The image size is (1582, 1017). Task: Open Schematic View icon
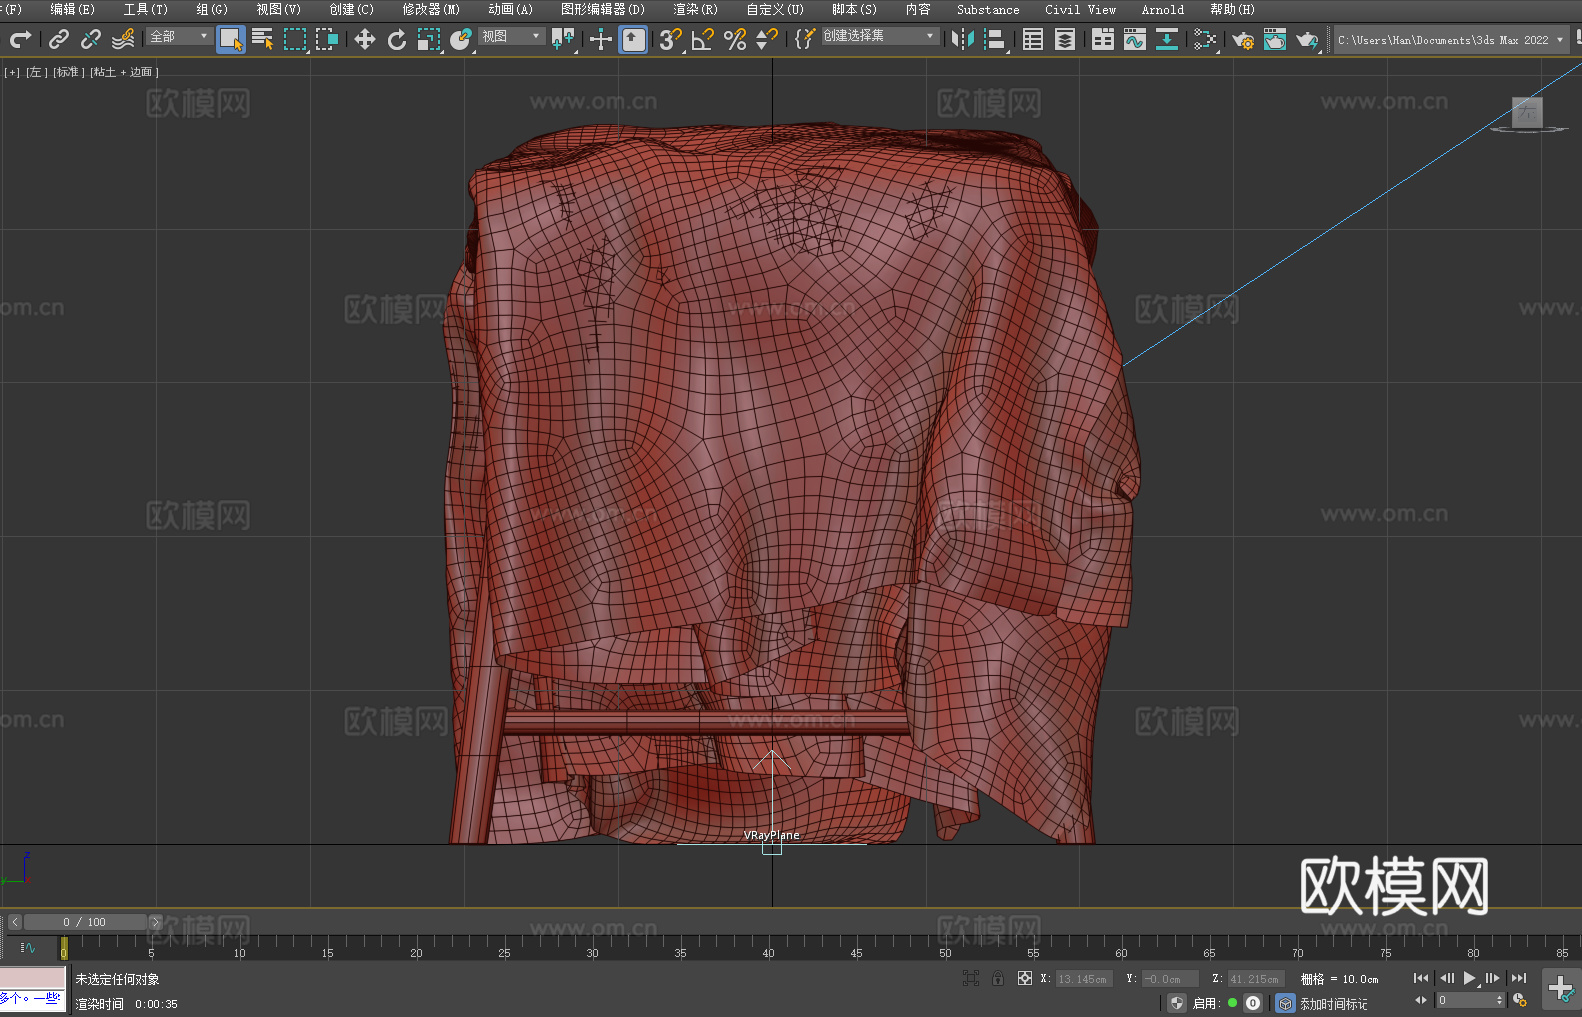[x=1166, y=39]
